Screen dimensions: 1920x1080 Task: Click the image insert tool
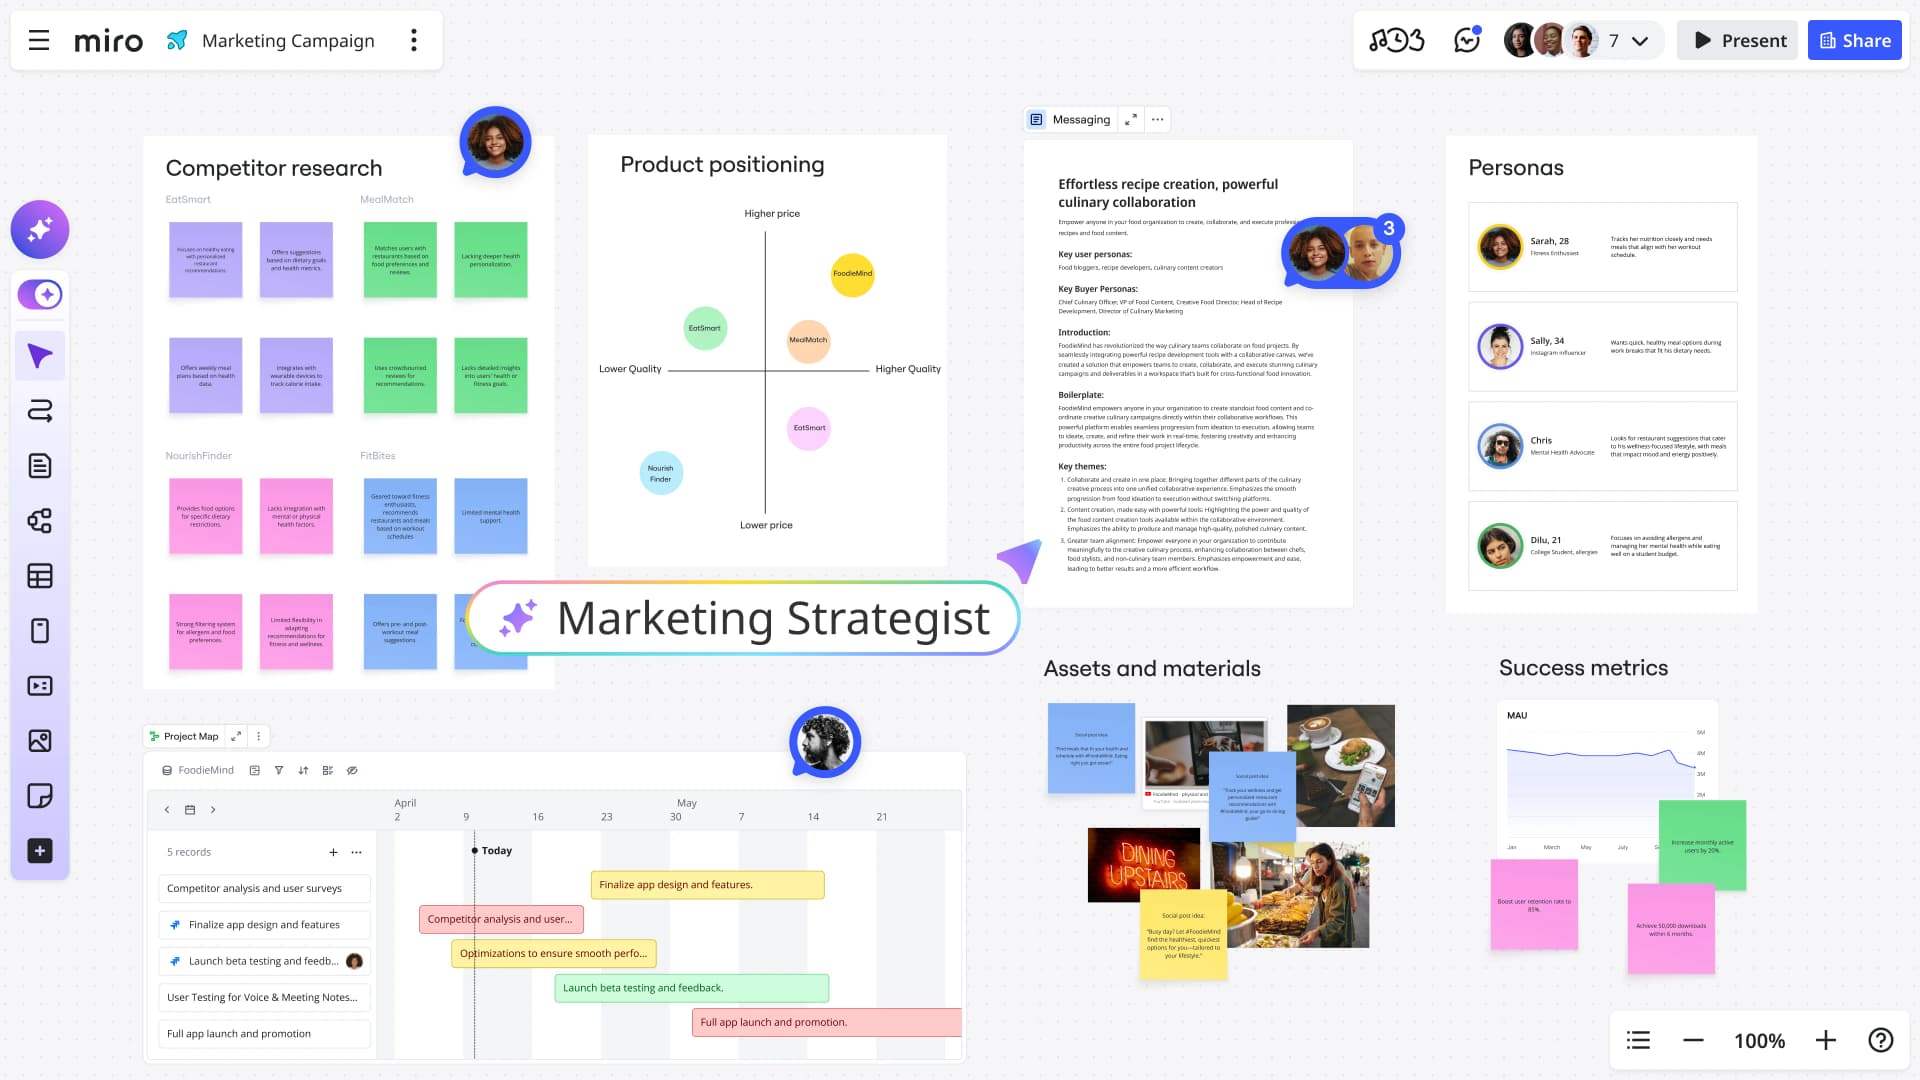(x=40, y=741)
